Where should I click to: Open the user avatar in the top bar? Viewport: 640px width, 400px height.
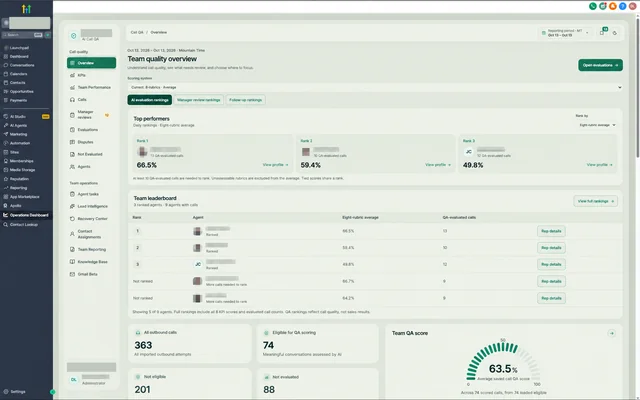coord(632,6)
